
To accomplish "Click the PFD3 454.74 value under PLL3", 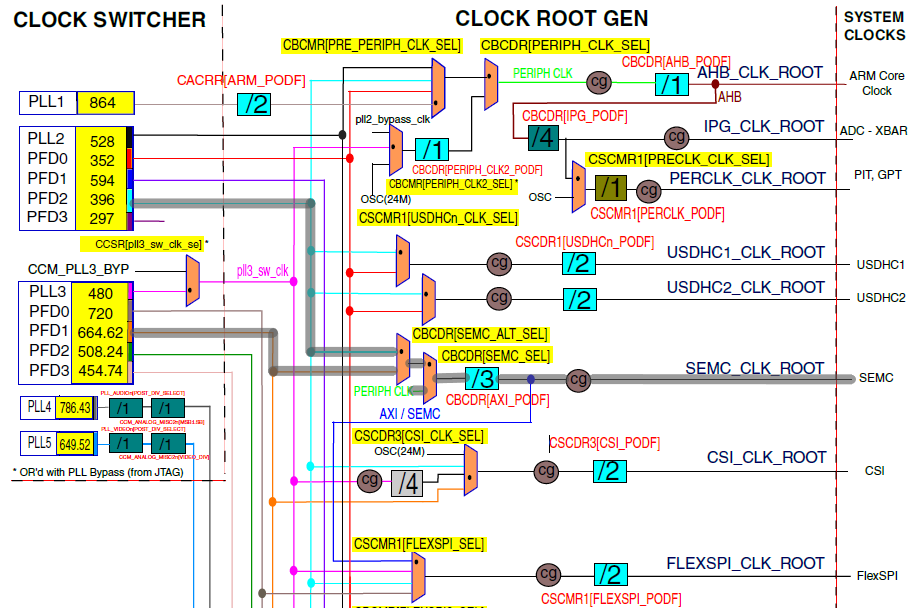I will (x=101, y=371).
